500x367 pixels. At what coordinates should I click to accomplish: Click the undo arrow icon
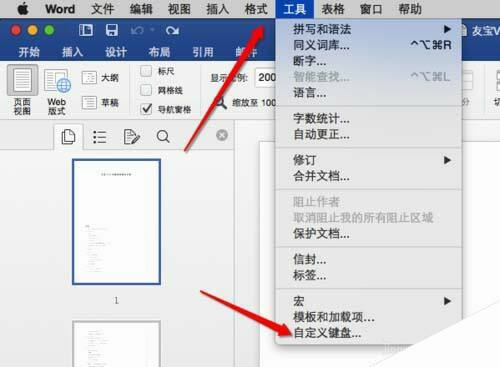point(137,31)
